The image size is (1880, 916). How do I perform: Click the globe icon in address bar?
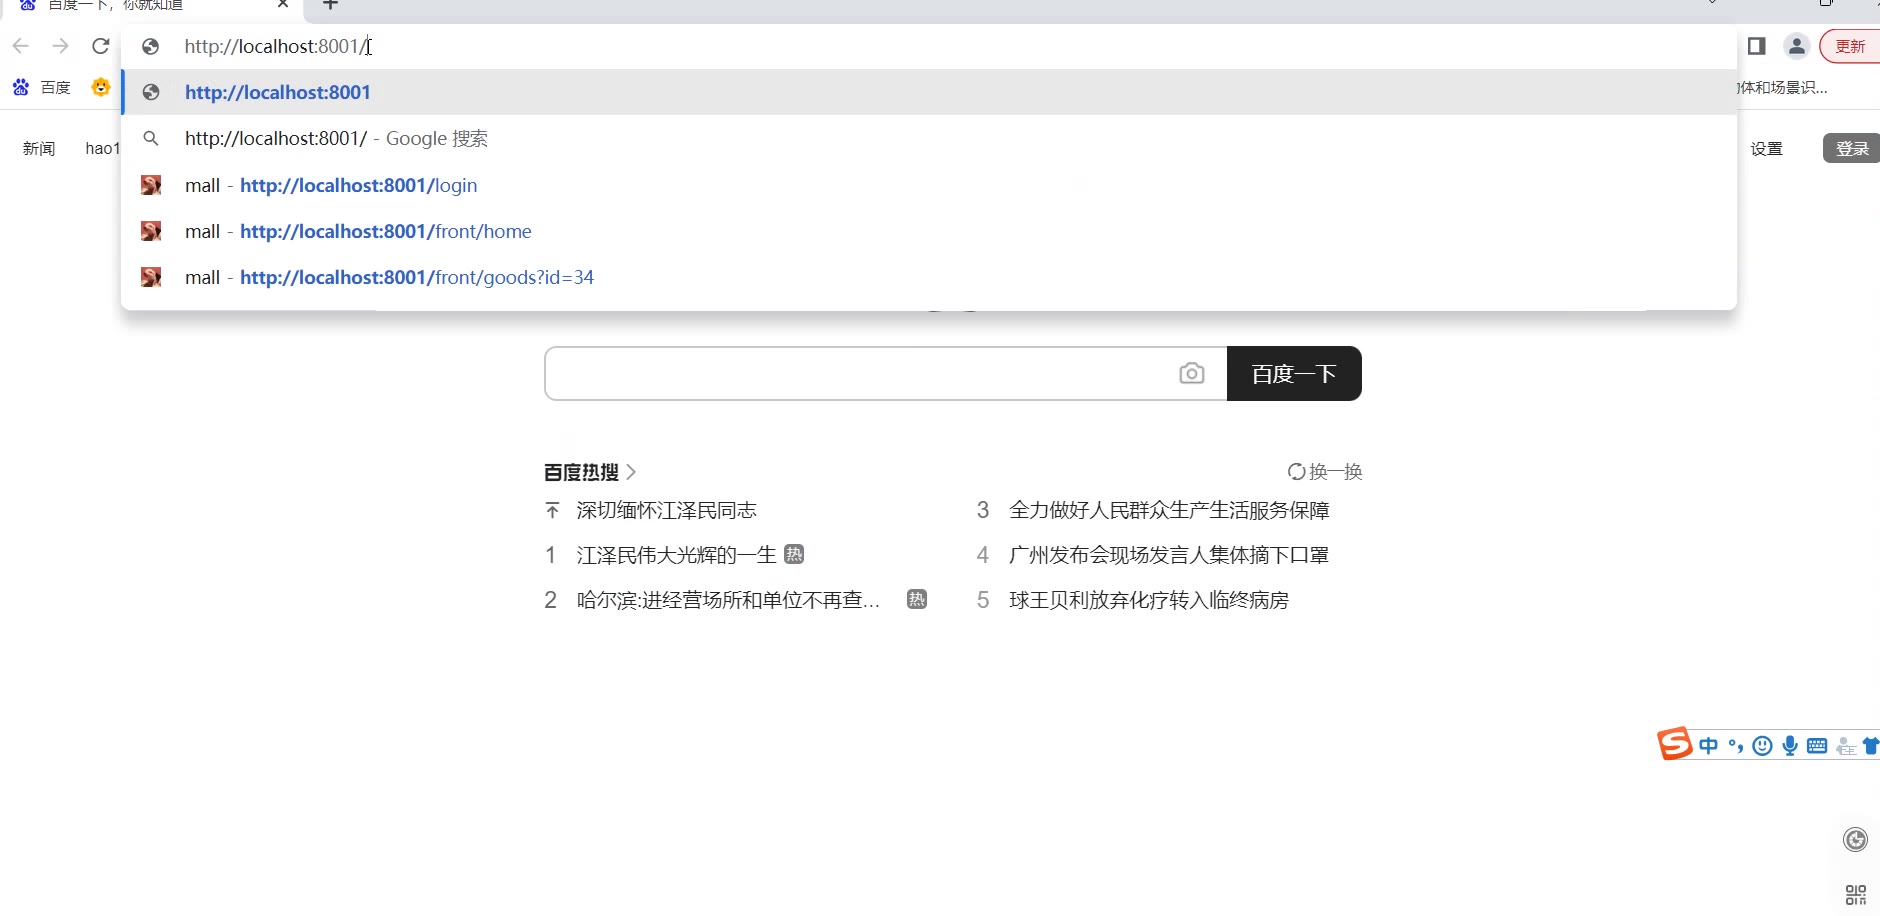pyautogui.click(x=151, y=46)
